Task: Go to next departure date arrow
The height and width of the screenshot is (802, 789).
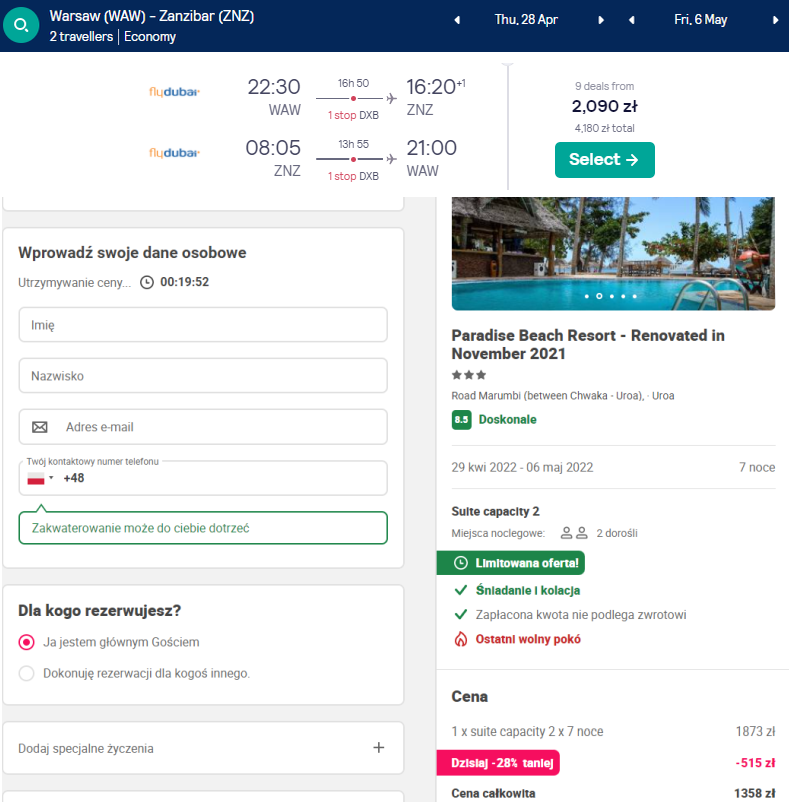Action: [601, 20]
